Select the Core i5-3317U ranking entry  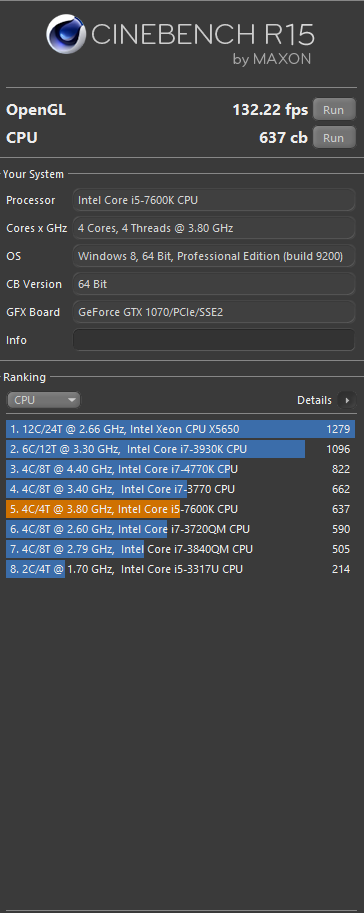click(x=181, y=569)
